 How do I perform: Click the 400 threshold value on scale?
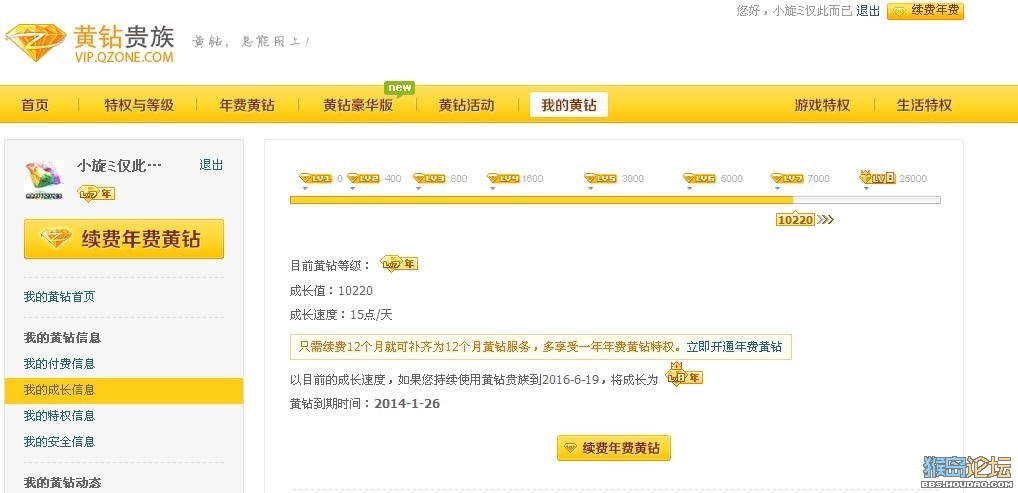coord(393,179)
